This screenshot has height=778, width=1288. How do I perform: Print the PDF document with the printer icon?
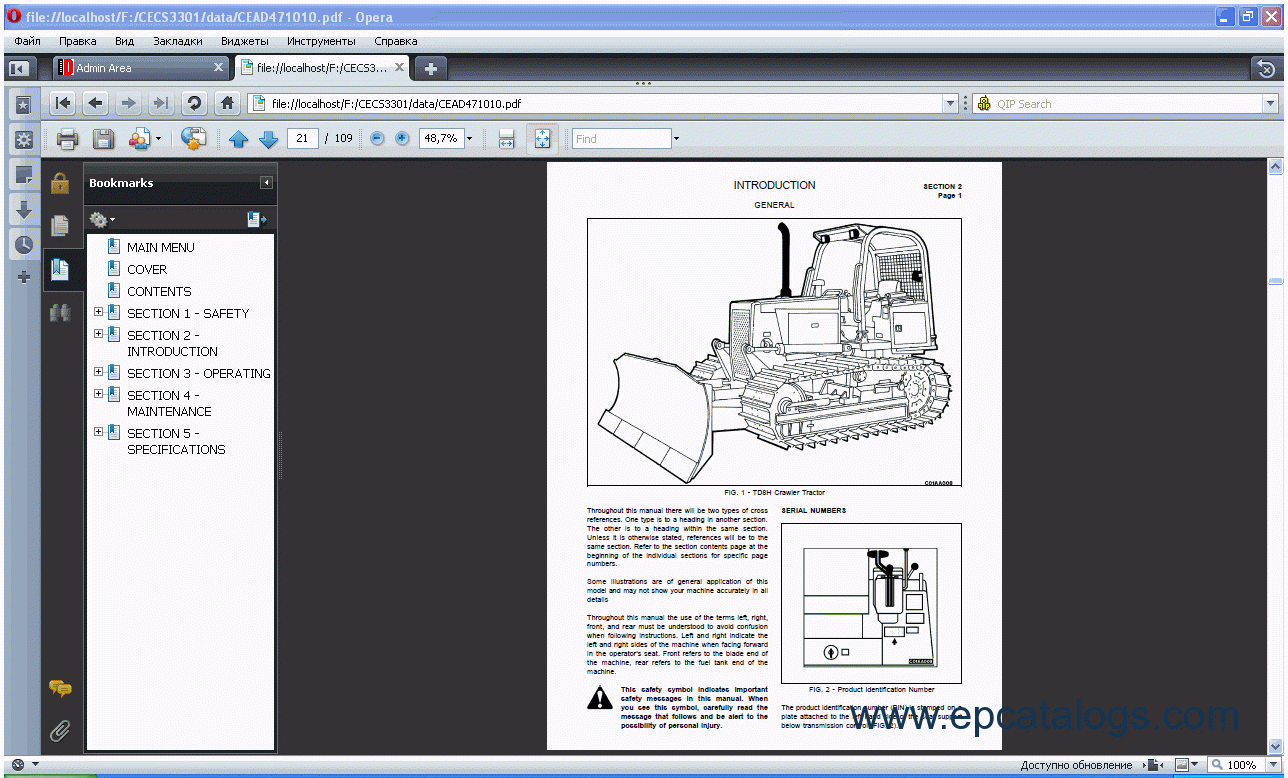(67, 139)
